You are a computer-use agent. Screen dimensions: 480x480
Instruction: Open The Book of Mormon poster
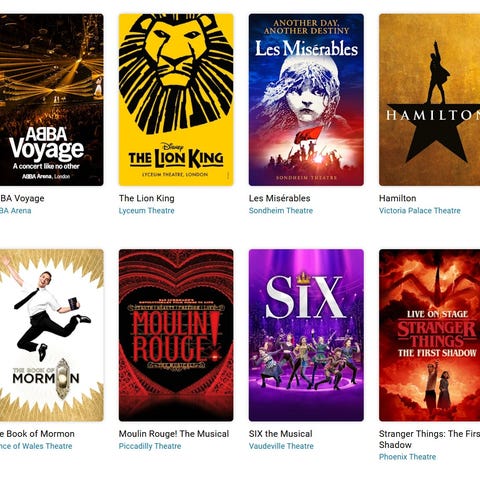51,335
